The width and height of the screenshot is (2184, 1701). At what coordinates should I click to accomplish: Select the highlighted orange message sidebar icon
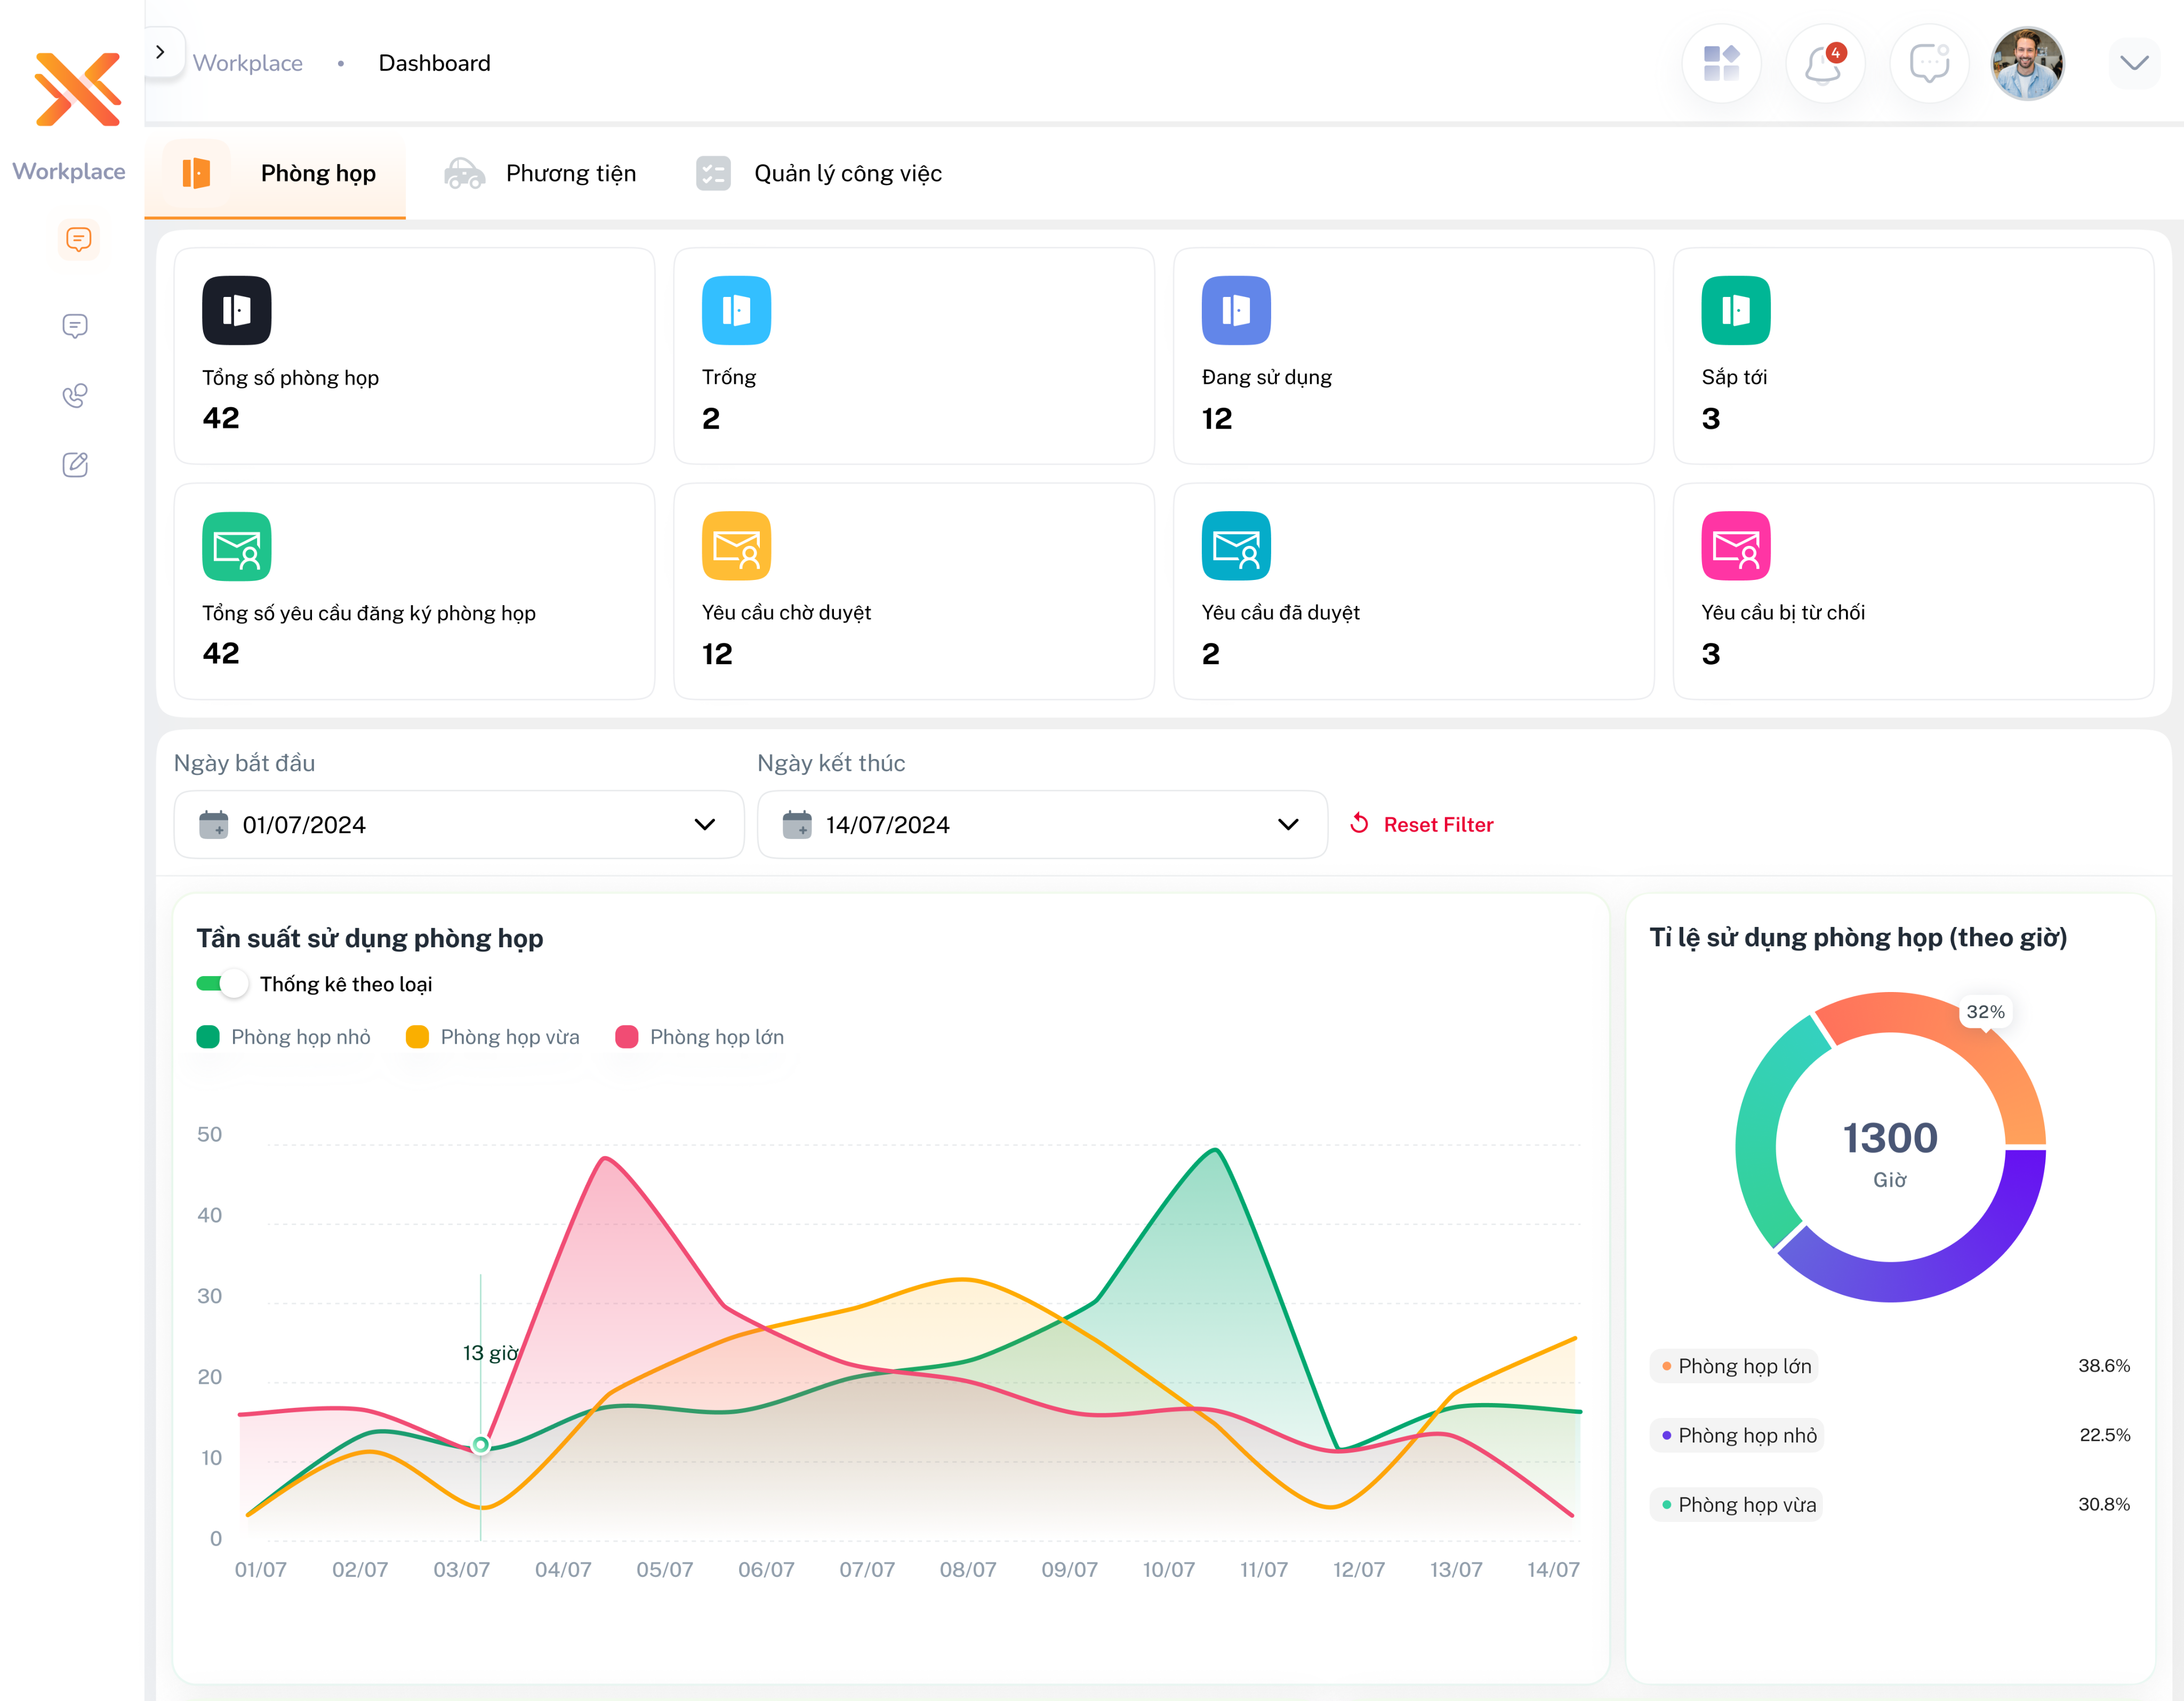click(x=78, y=239)
